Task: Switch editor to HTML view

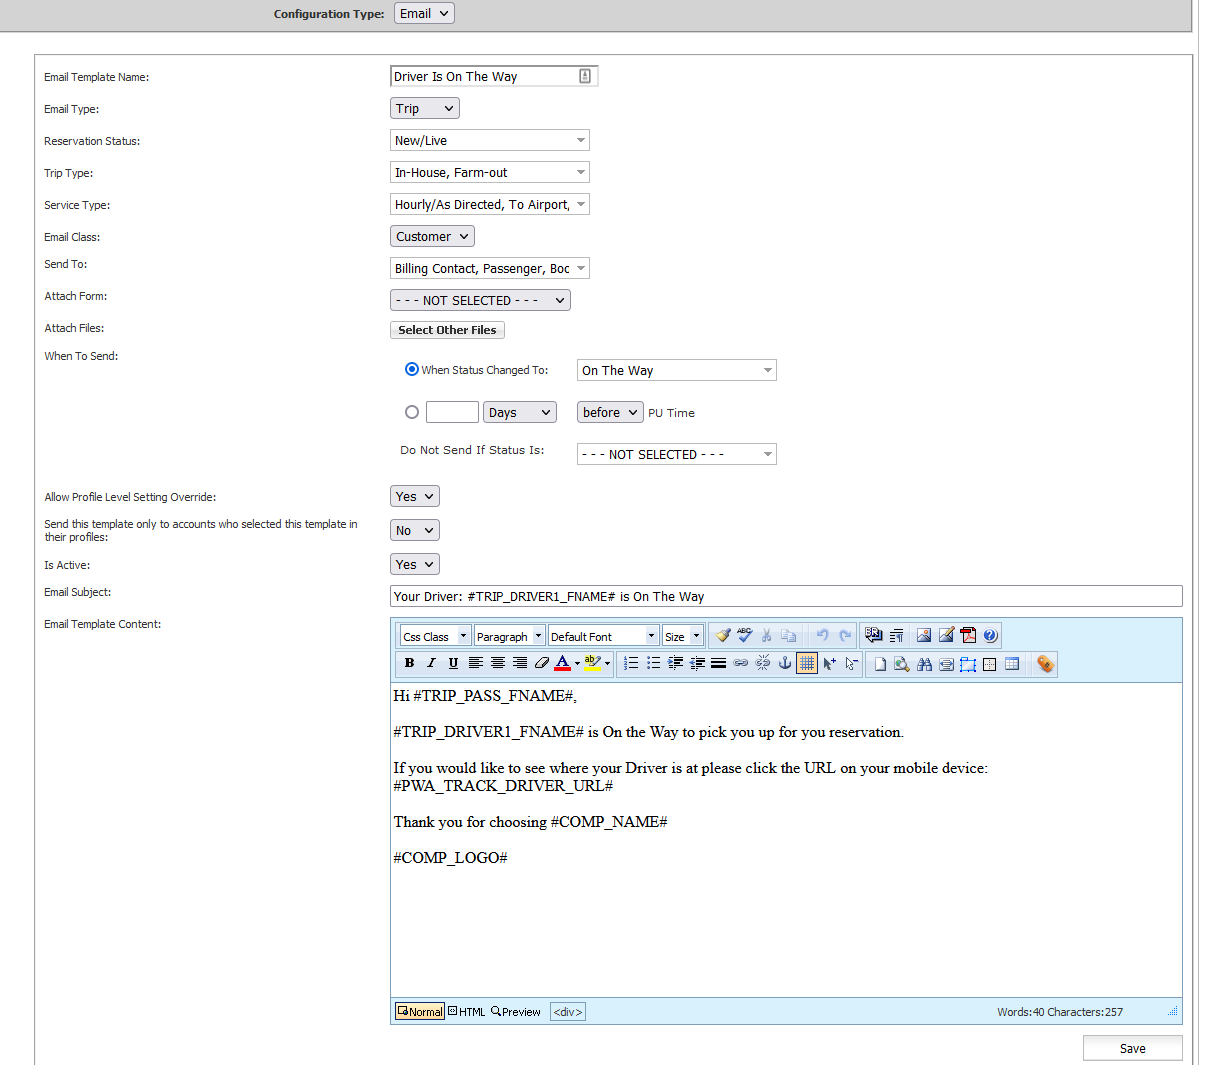Action: [x=466, y=1012]
